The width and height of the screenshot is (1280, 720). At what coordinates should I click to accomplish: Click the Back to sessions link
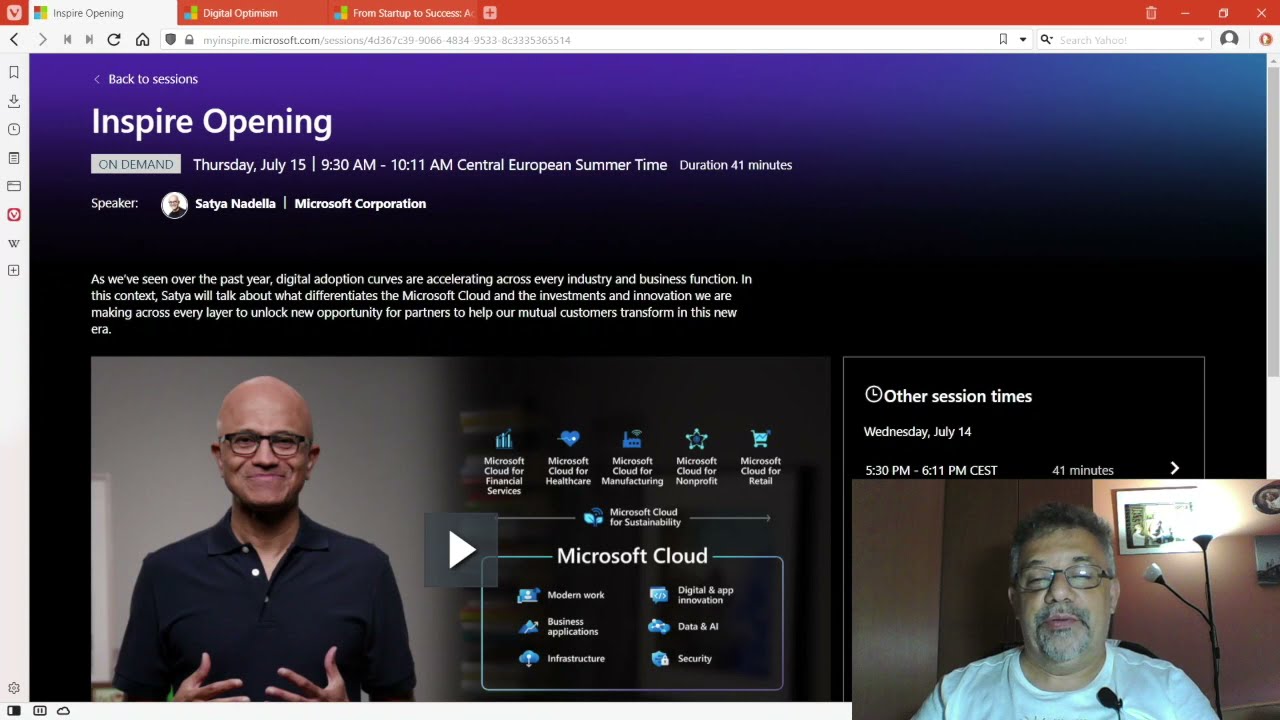[x=145, y=79]
